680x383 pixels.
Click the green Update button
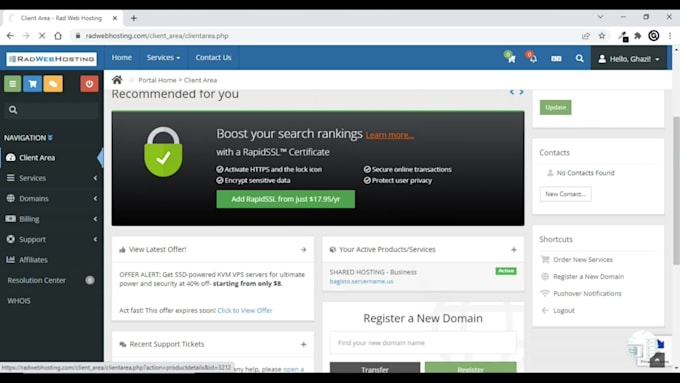coord(556,107)
